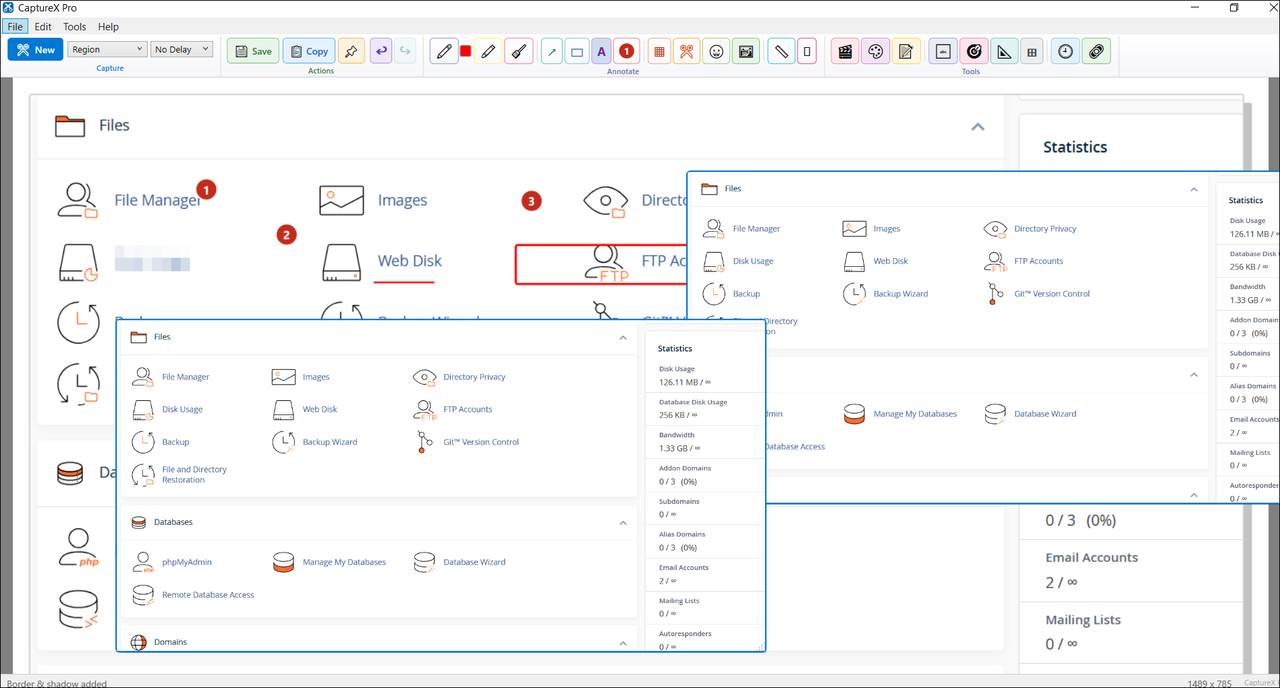Click the large 'Statistics' heading in canvas

click(1075, 147)
